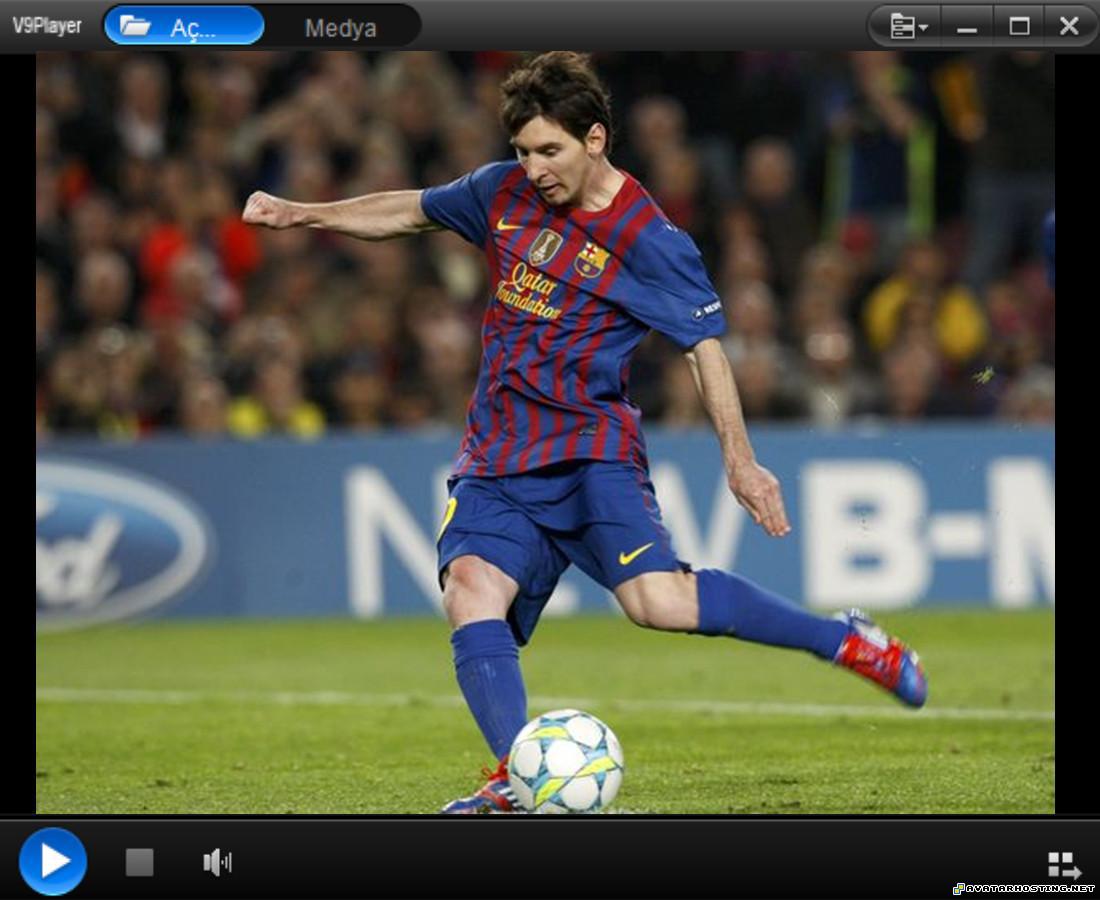Image resolution: width=1100 pixels, height=900 pixels.
Task: Click the V9Player logo text
Action: coord(47,26)
